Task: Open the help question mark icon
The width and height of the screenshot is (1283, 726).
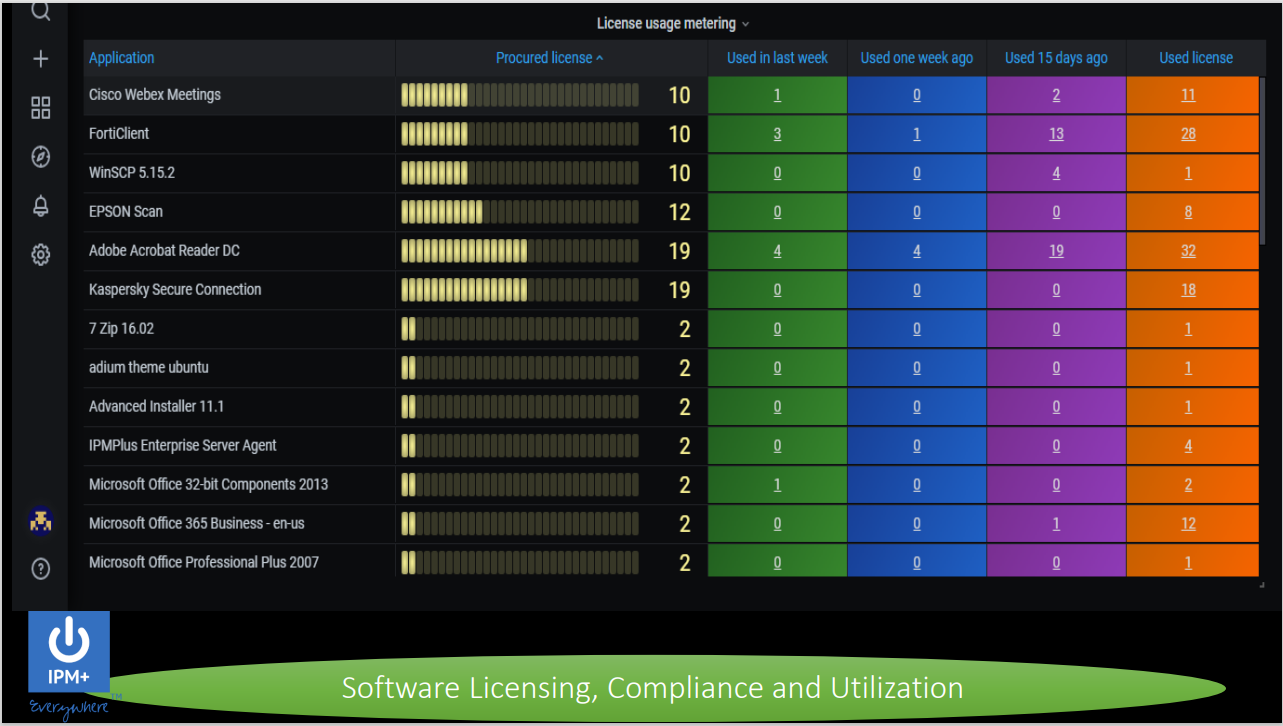Action: (40, 569)
